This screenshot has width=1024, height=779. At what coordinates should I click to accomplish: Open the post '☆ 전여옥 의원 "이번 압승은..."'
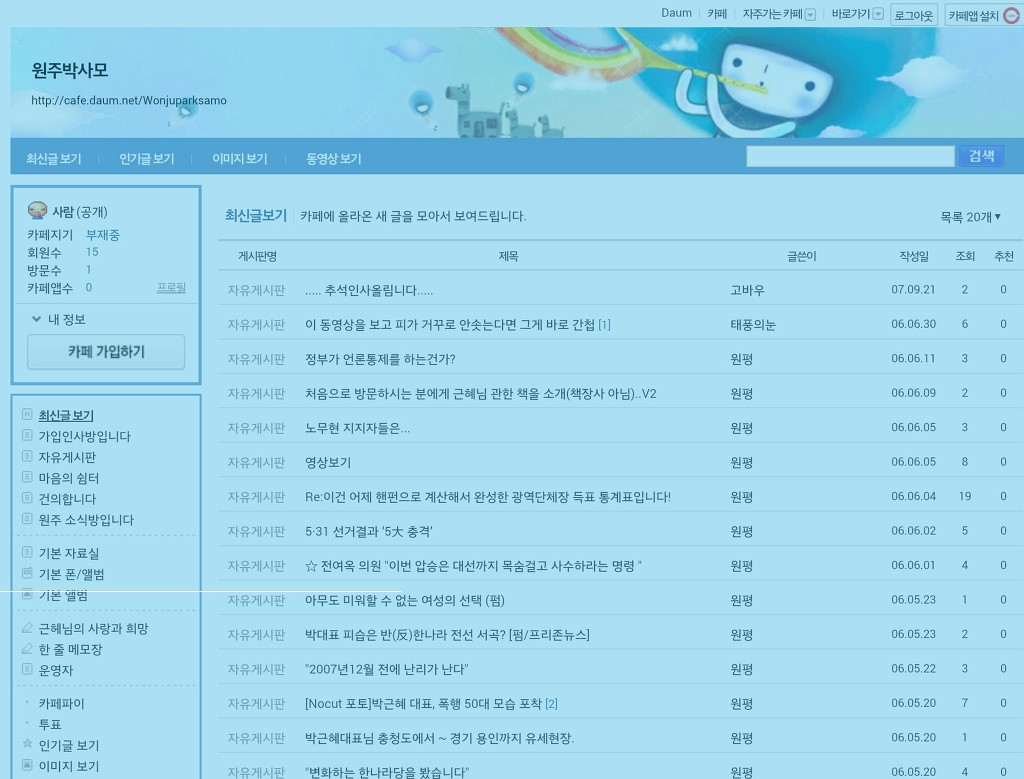click(x=473, y=566)
